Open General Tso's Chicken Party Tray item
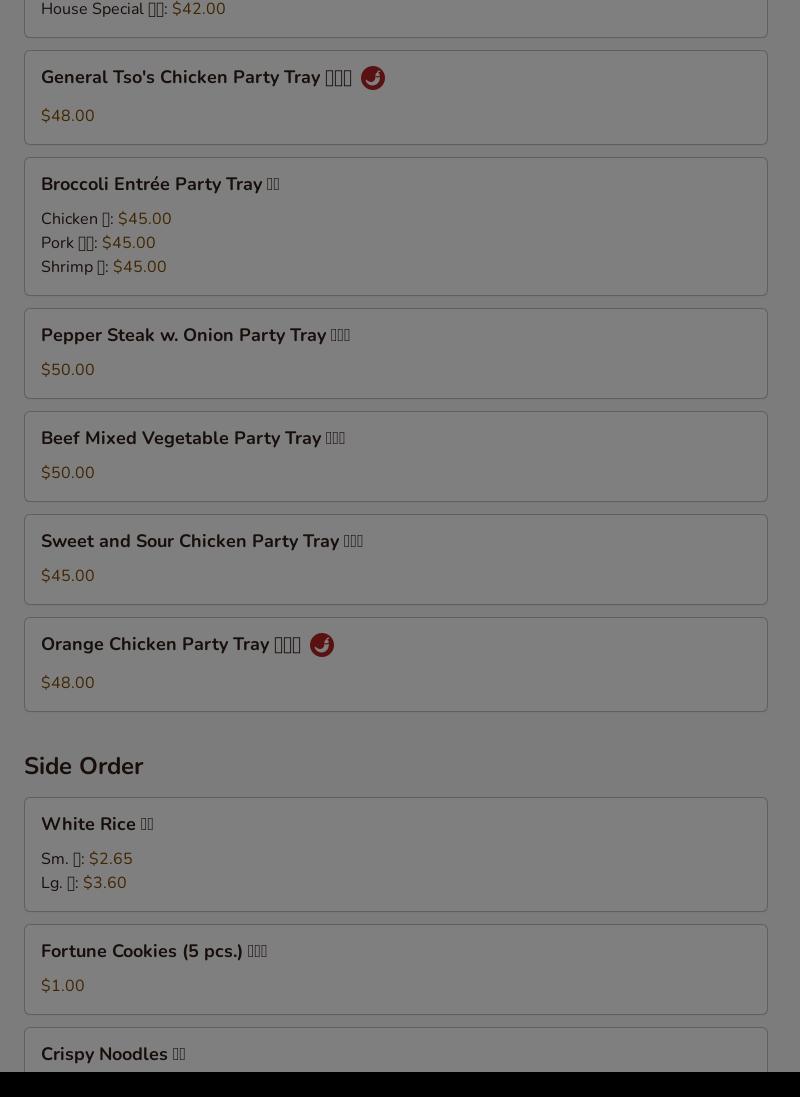The width and height of the screenshot is (800, 1097). click(395, 97)
